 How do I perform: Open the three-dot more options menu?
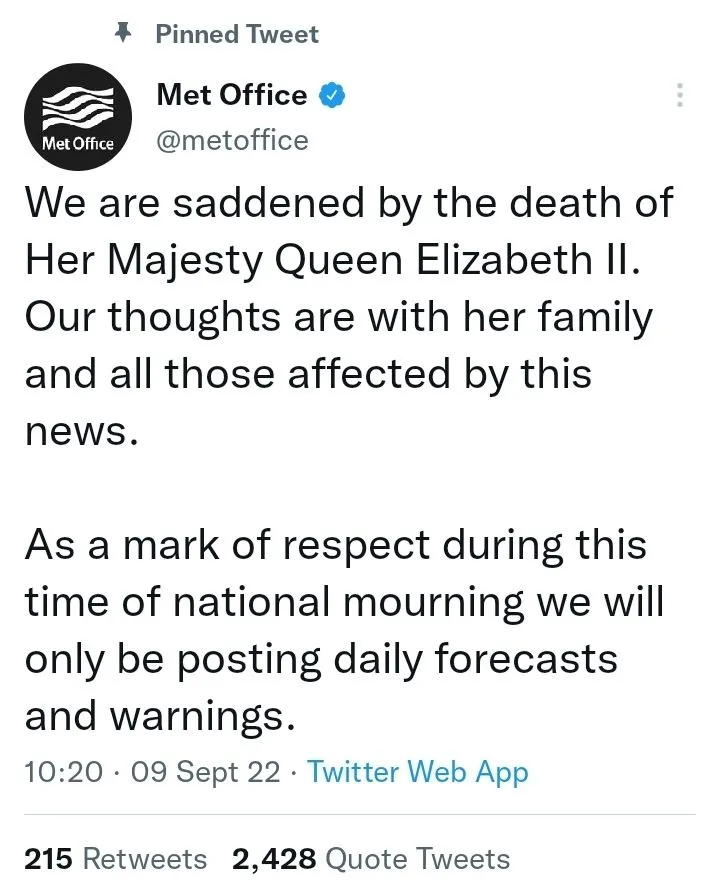coord(680,96)
